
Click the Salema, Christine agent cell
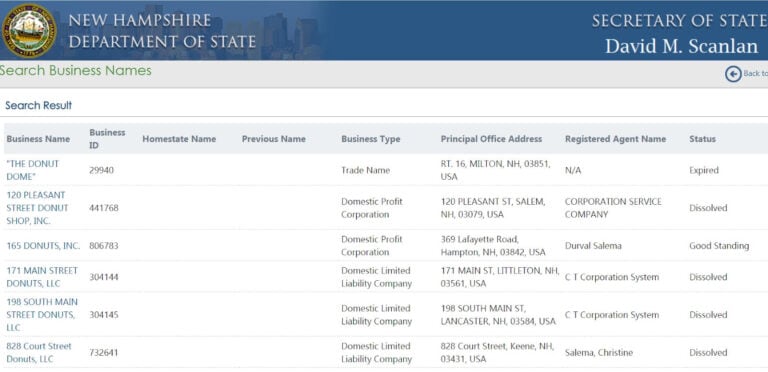(x=599, y=352)
